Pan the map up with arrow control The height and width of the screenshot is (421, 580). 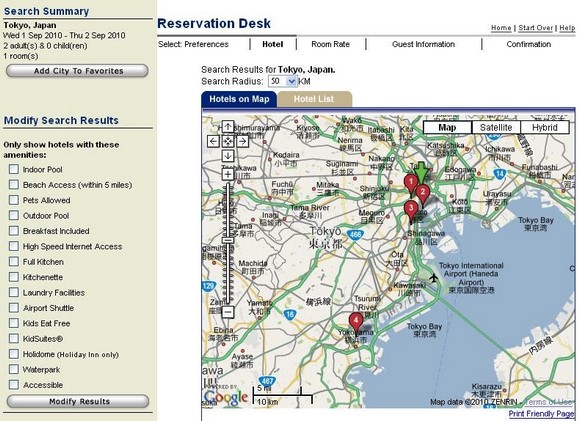(x=228, y=127)
